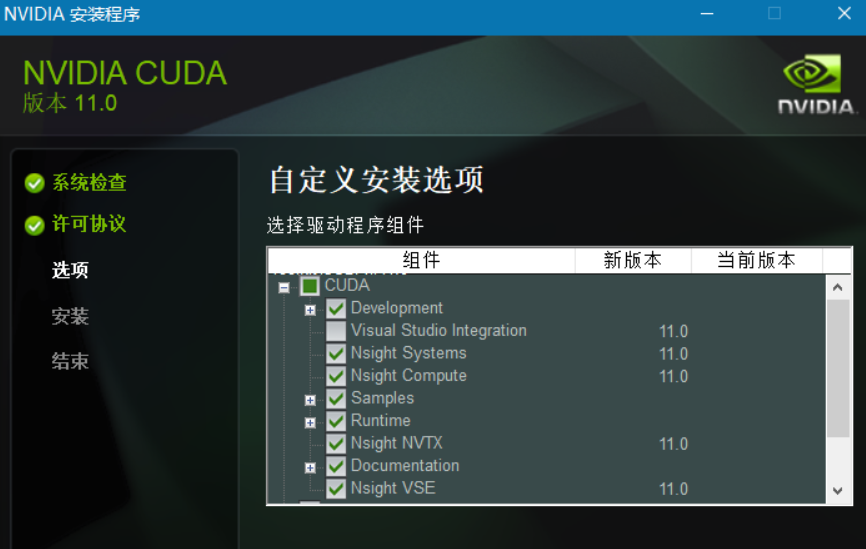Select the CUDA label in tree
Viewport: 866px width, 549px height.
pyautogui.click(x=347, y=286)
